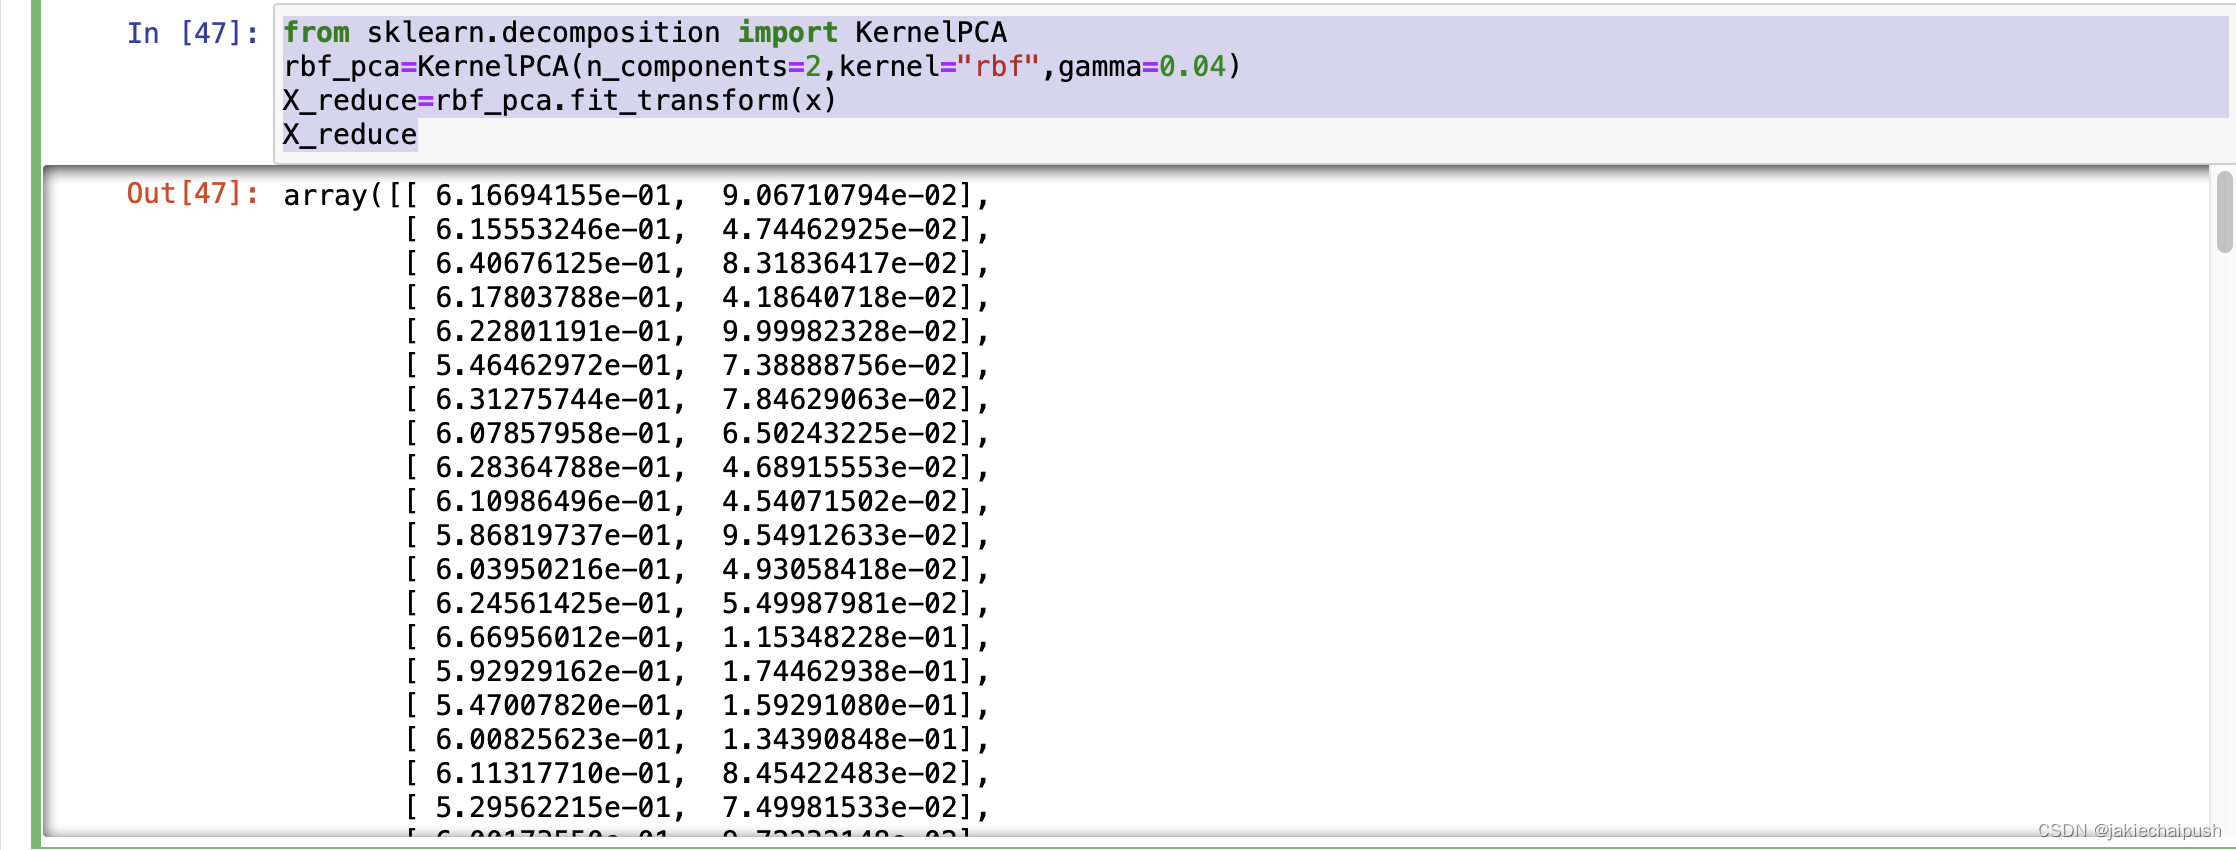Click the value 1.74462938e-01

coord(840,671)
